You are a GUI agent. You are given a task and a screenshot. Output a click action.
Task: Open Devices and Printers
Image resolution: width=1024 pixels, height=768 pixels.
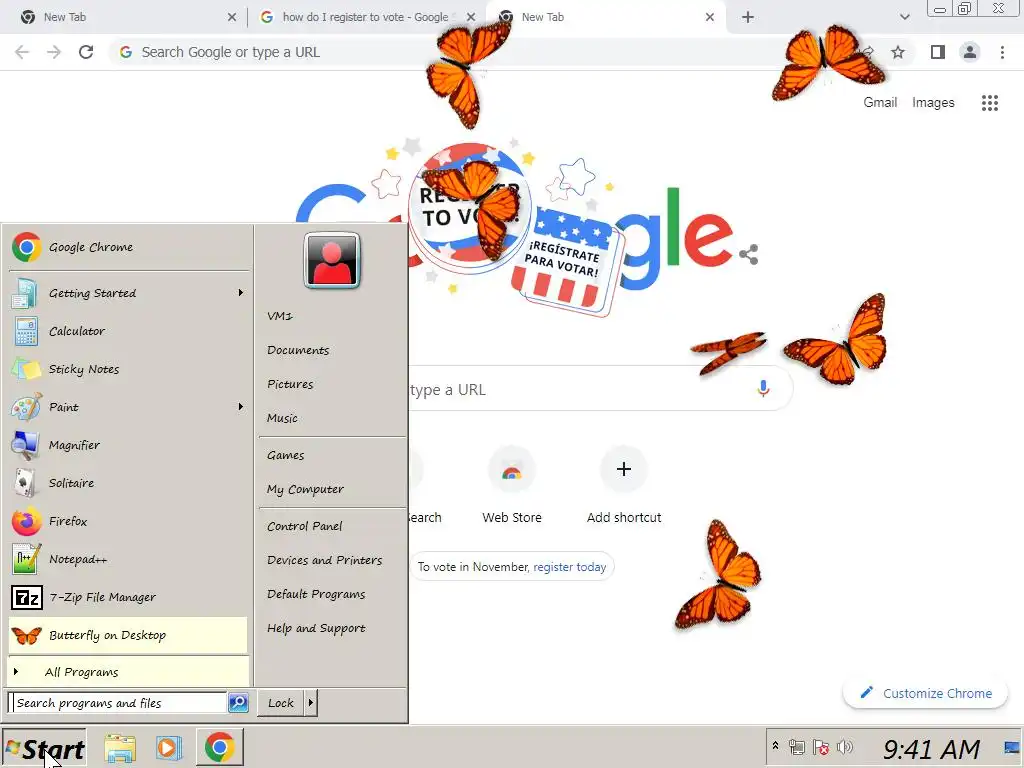[x=325, y=560]
